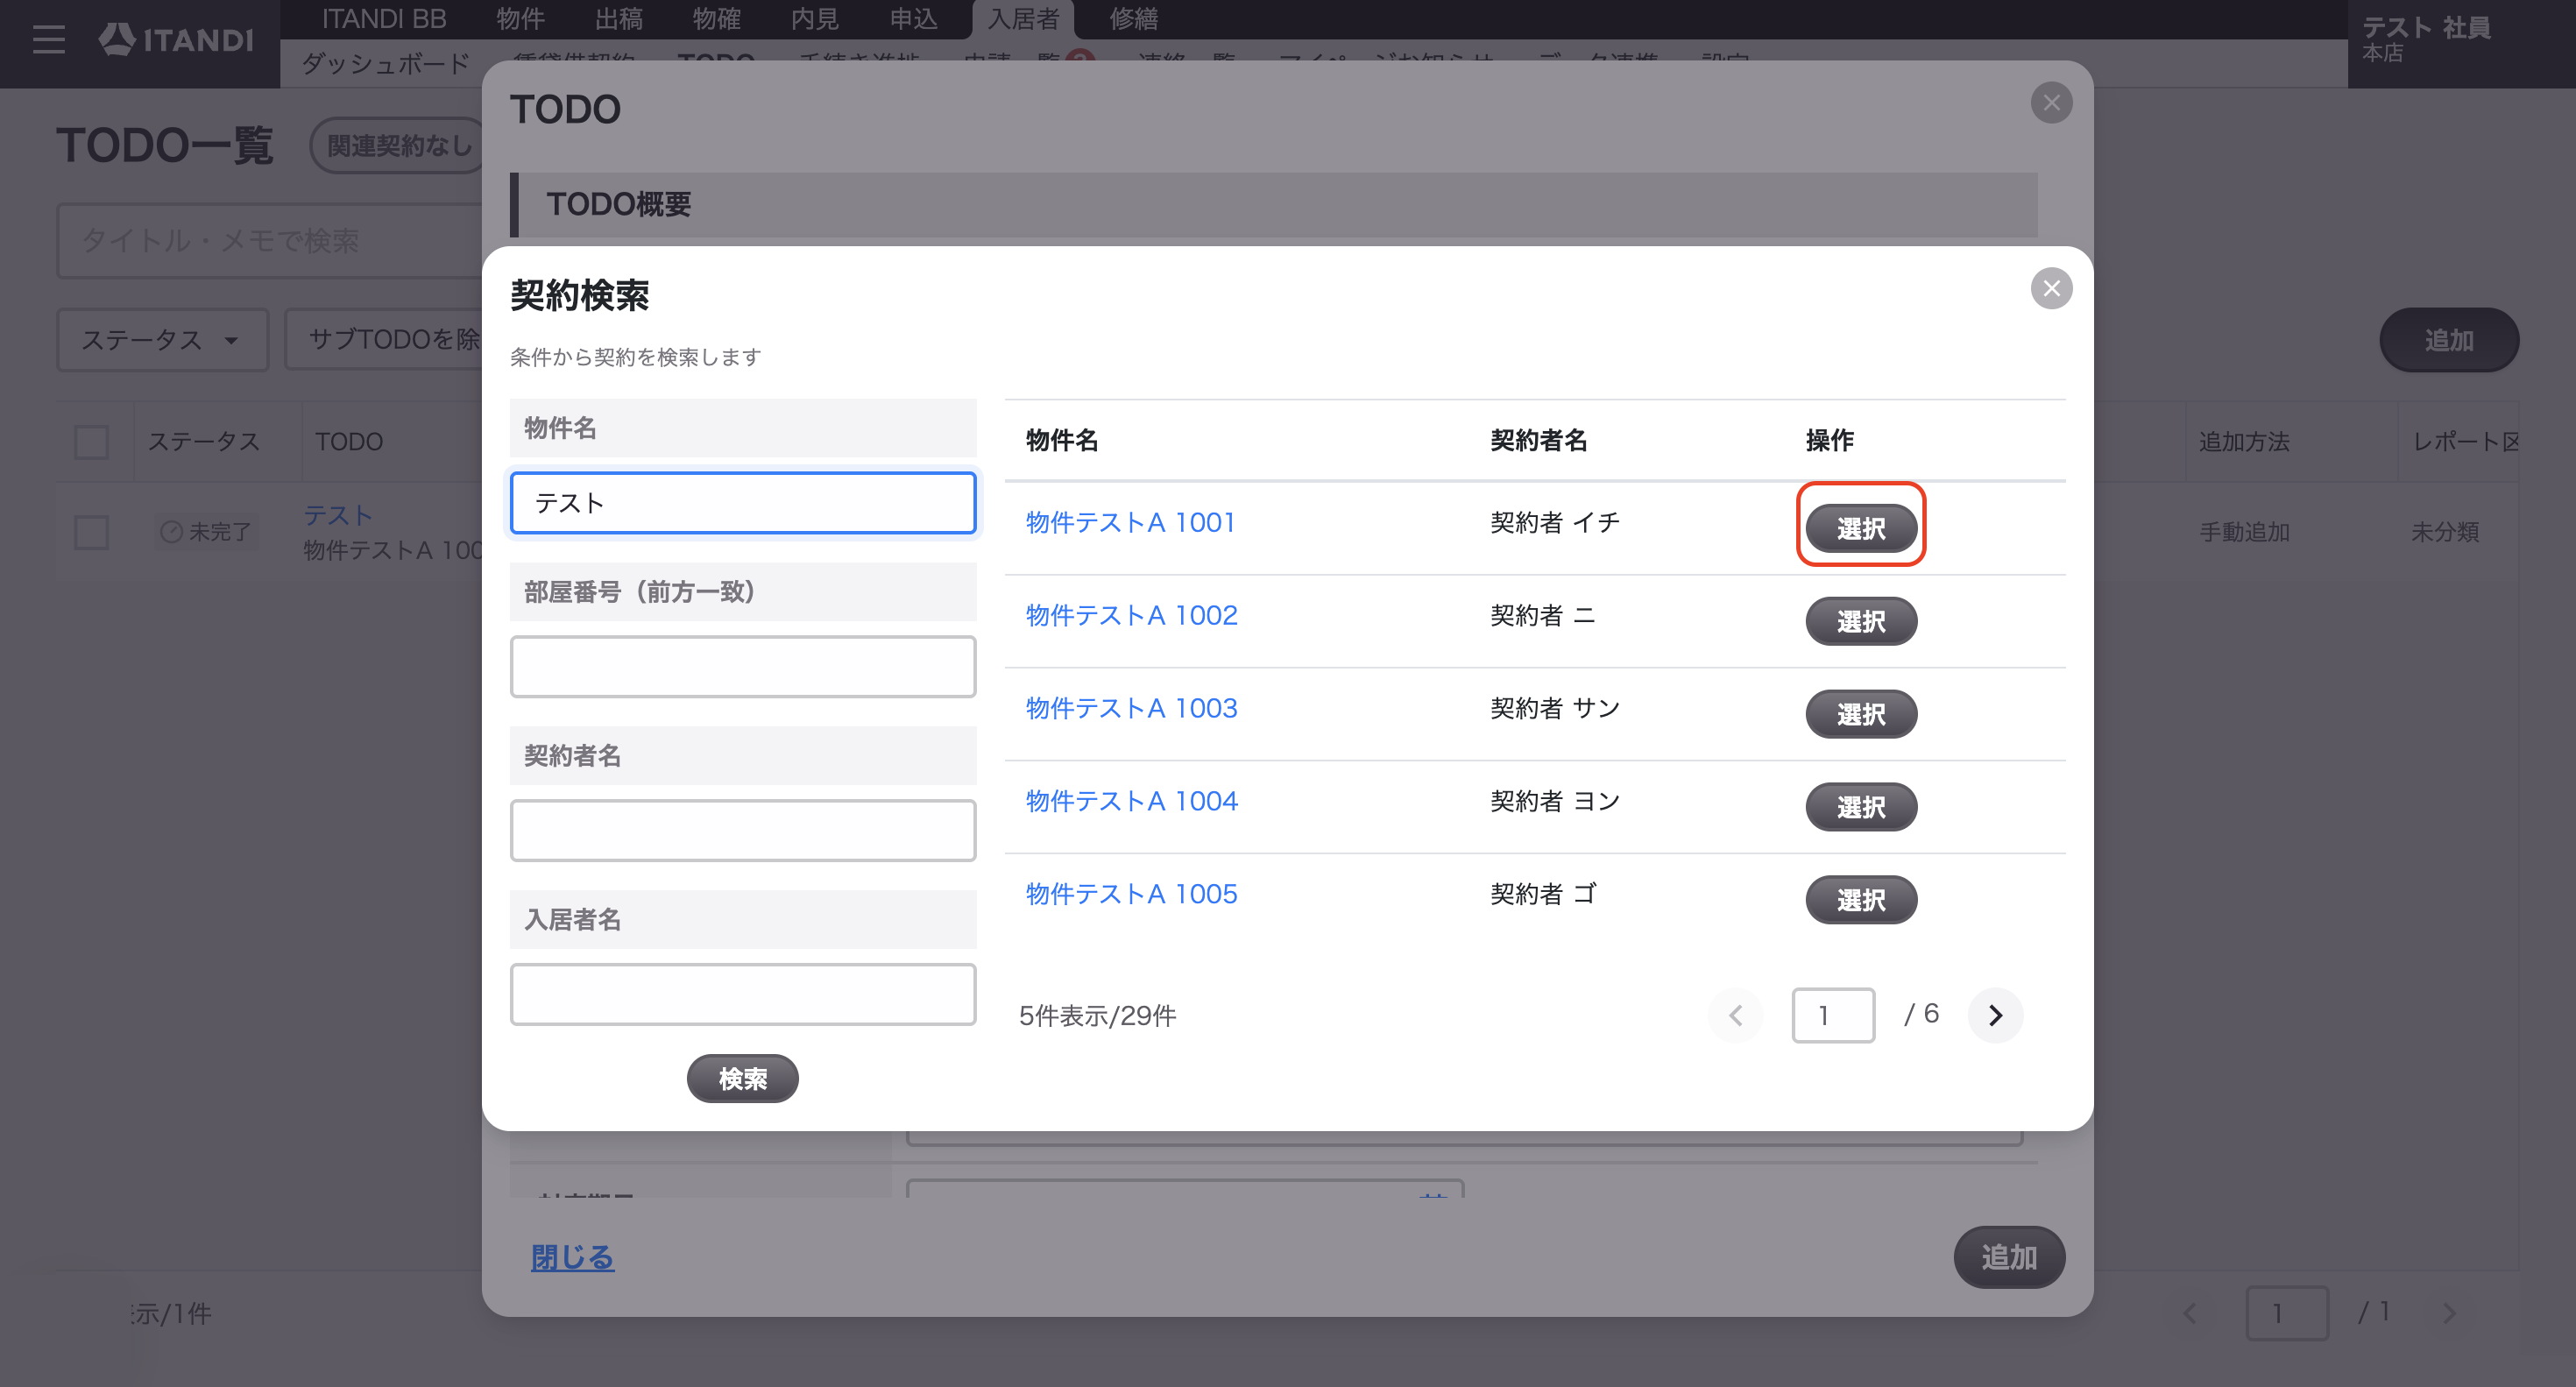Select contract 物件テストA 1001
The width and height of the screenshot is (2576, 1387).
click(x=1861, y=528)
